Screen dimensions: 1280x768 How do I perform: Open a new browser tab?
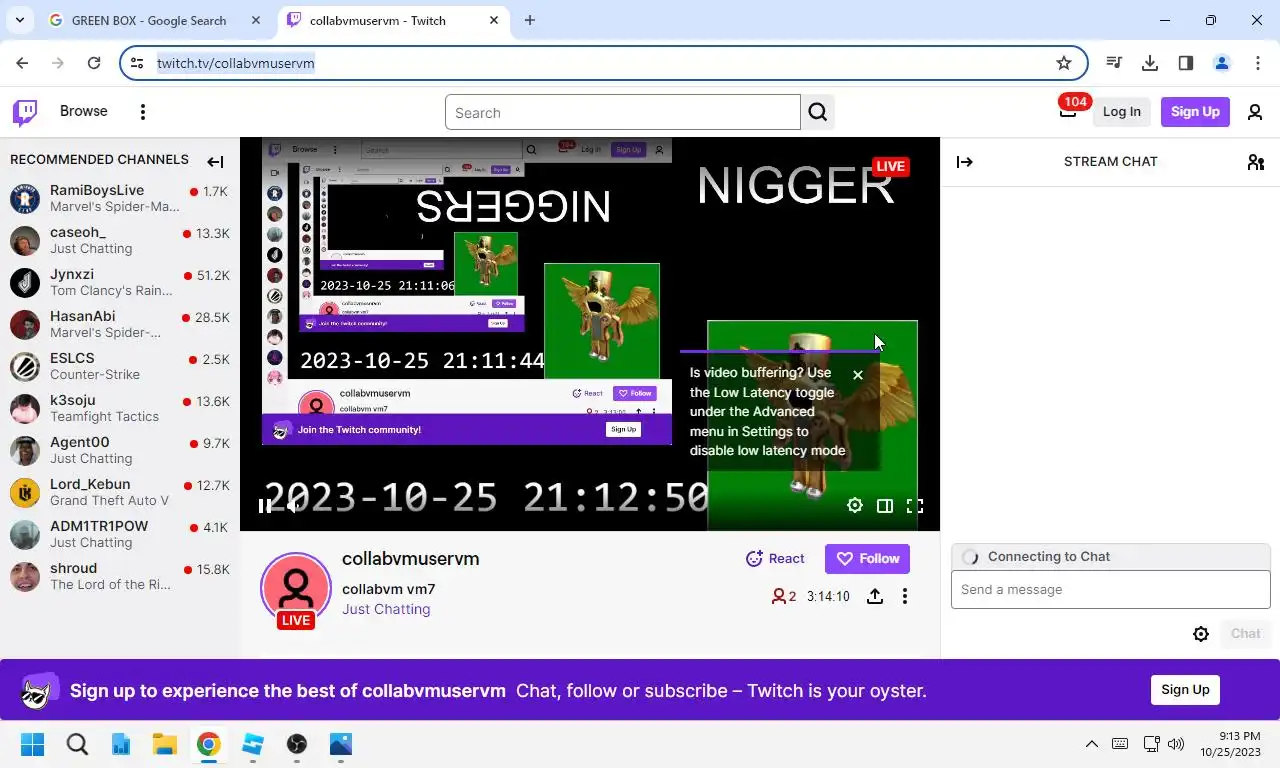[530, 20]
